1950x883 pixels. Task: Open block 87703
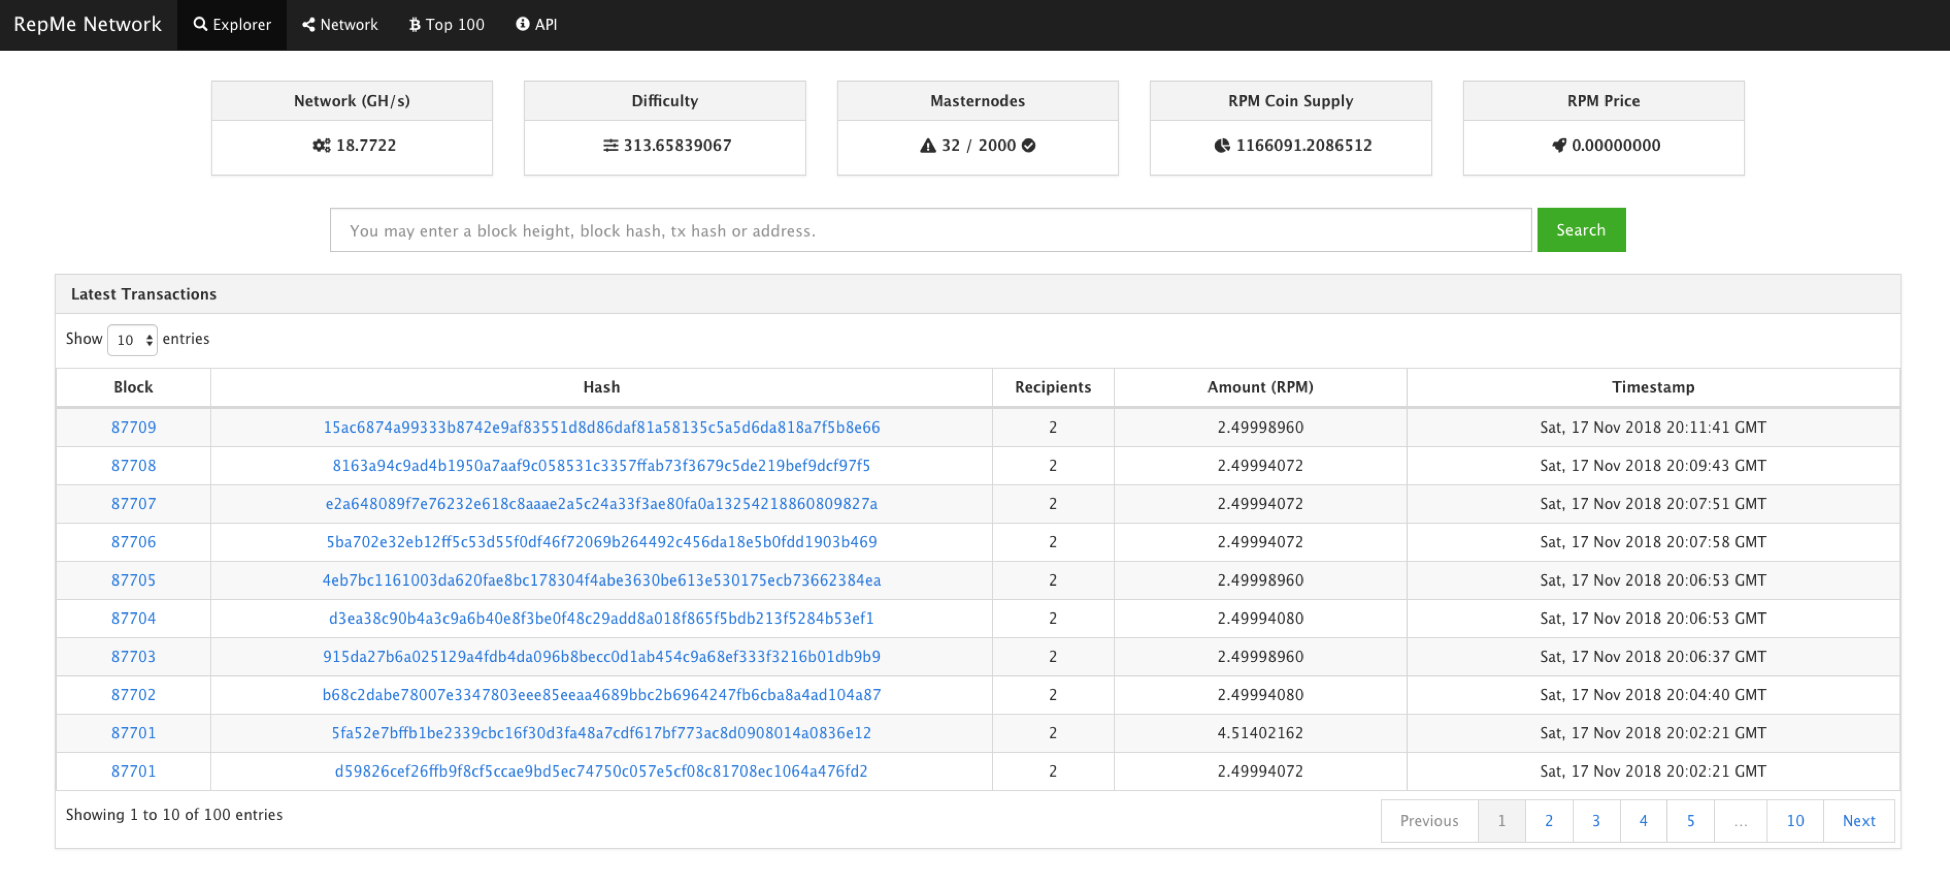[x=133, y=657]
